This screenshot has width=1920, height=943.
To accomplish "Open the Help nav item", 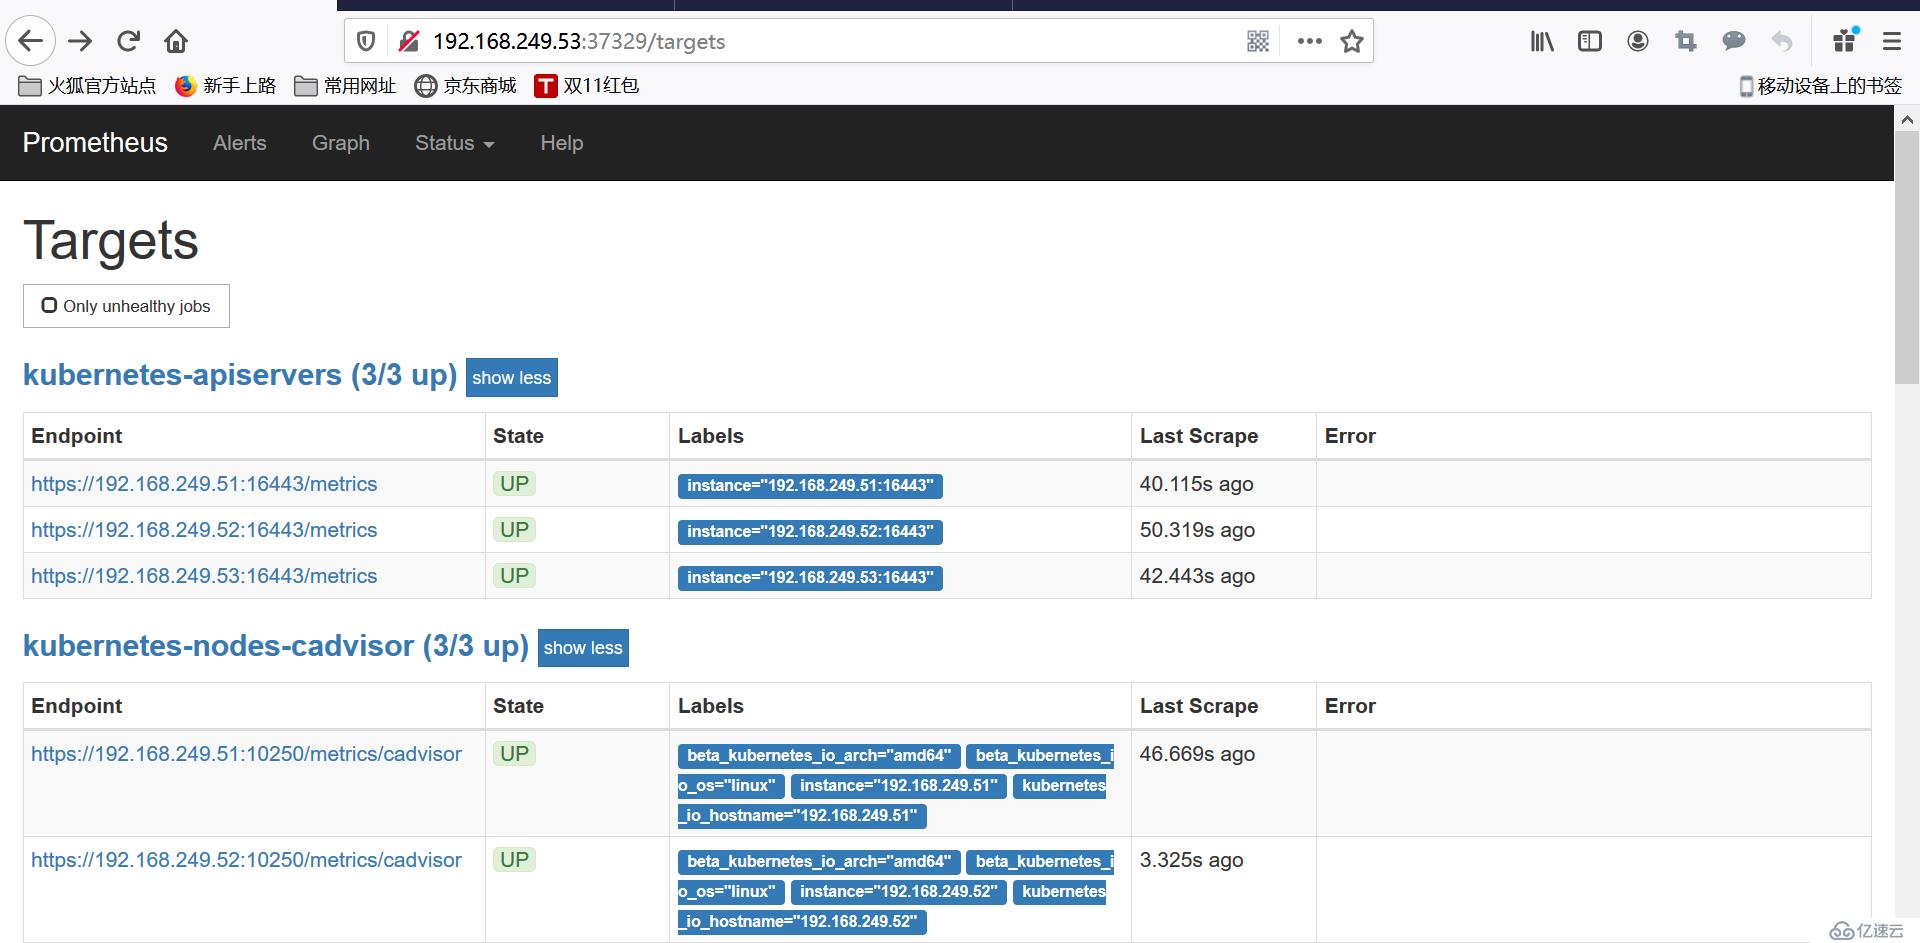I will pos(562,143).
